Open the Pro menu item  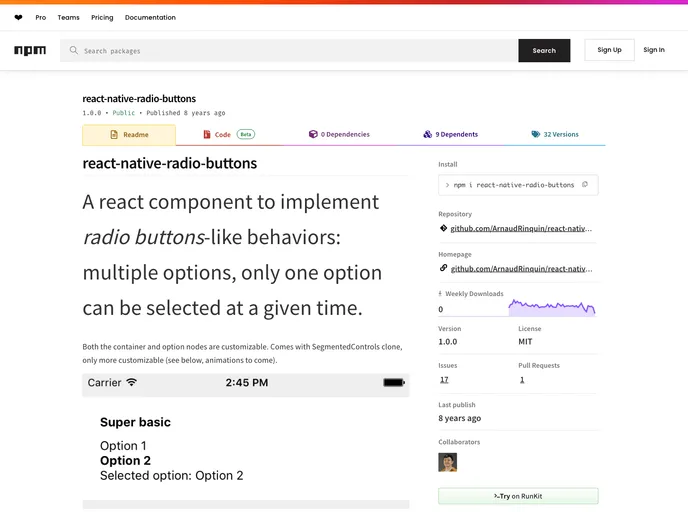pos(40,17)
